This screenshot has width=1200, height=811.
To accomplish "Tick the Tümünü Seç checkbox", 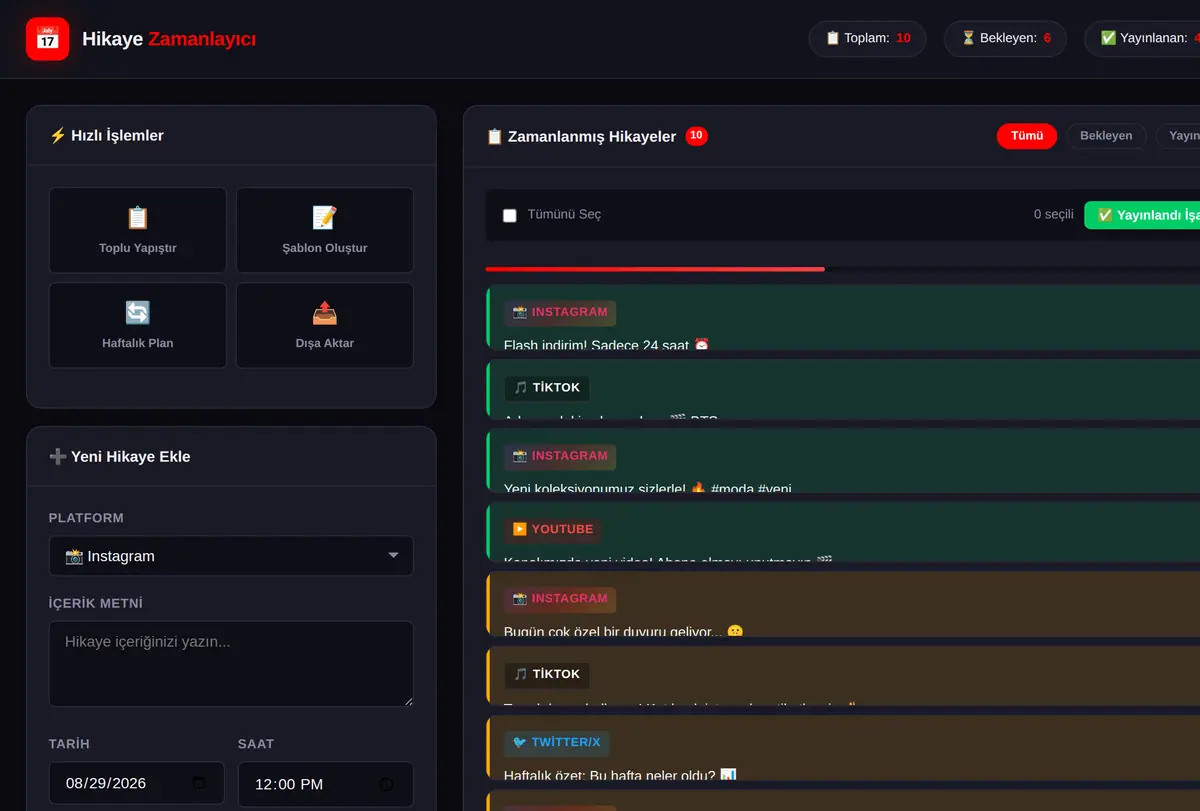I will [510, 215].
